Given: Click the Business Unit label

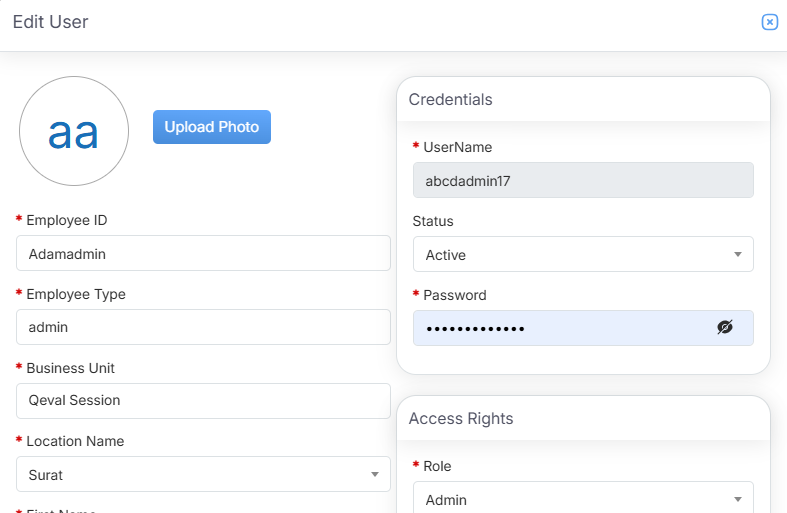Looking at the screenshot, I should [x=70, y=368].
